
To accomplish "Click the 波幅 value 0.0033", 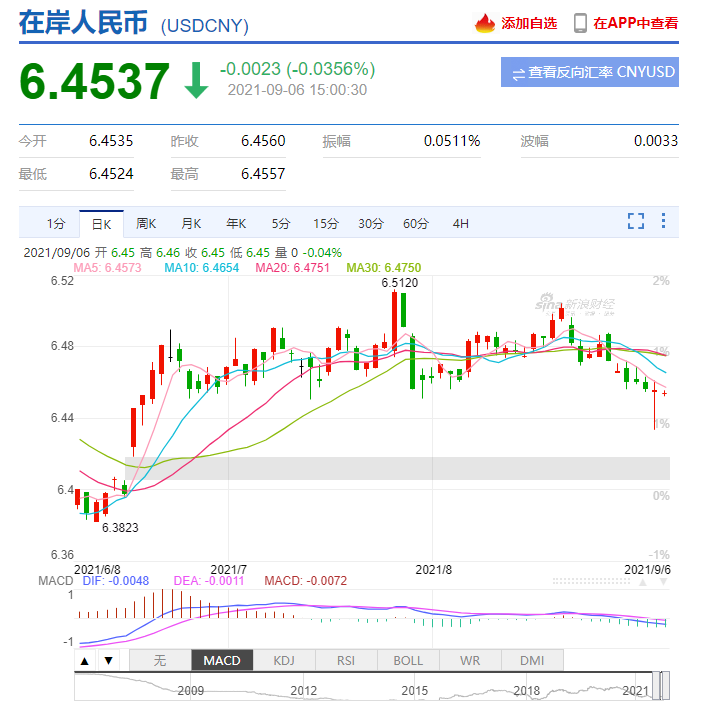I will pyautogui.click(x=656, y=141).
